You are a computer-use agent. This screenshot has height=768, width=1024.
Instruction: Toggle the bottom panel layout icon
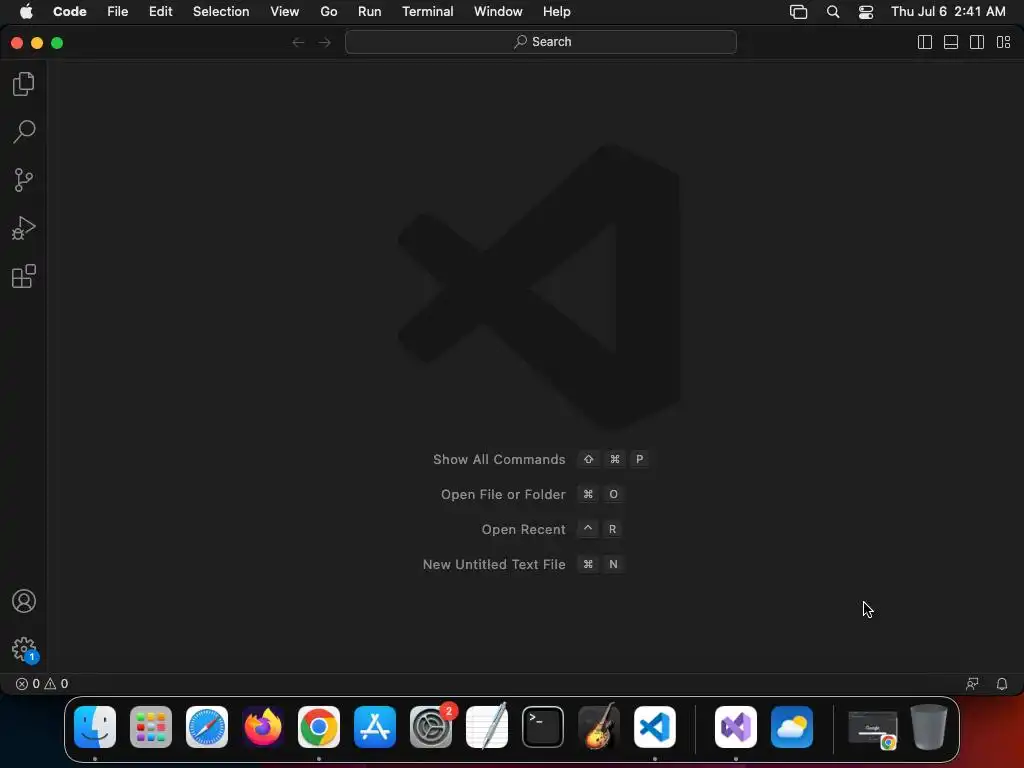(951, 42)
